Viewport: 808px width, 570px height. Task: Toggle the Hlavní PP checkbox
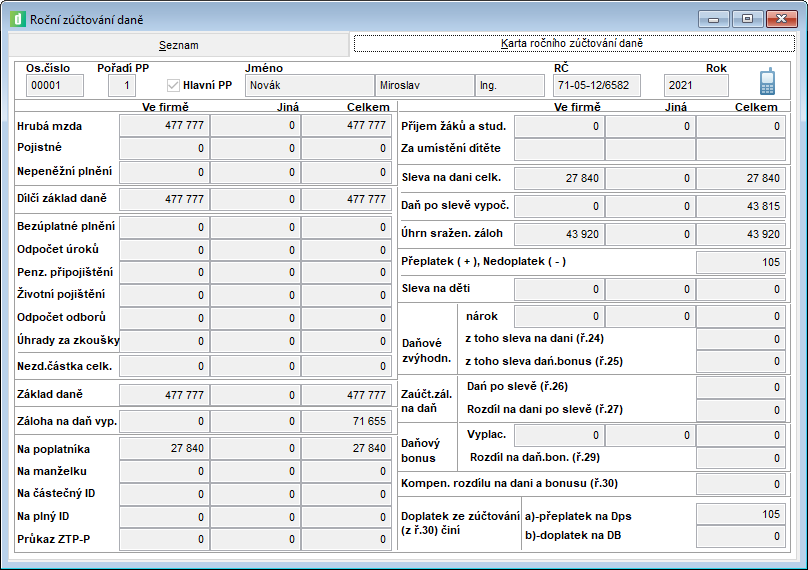(x=174, y=86)
